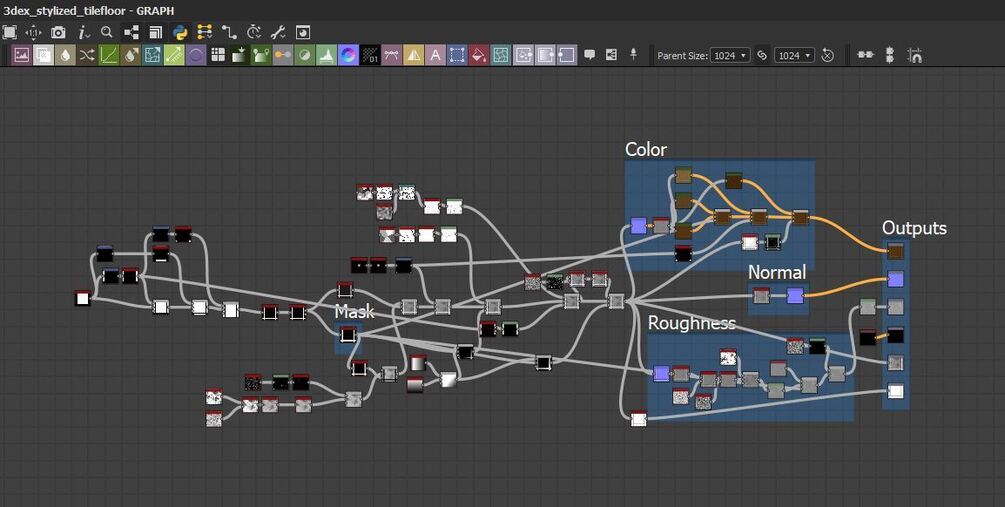The height and width of the screenshot is (507, 1005).
Task: Add a Transformation 2D node
Action: click(x=458, y=55)
